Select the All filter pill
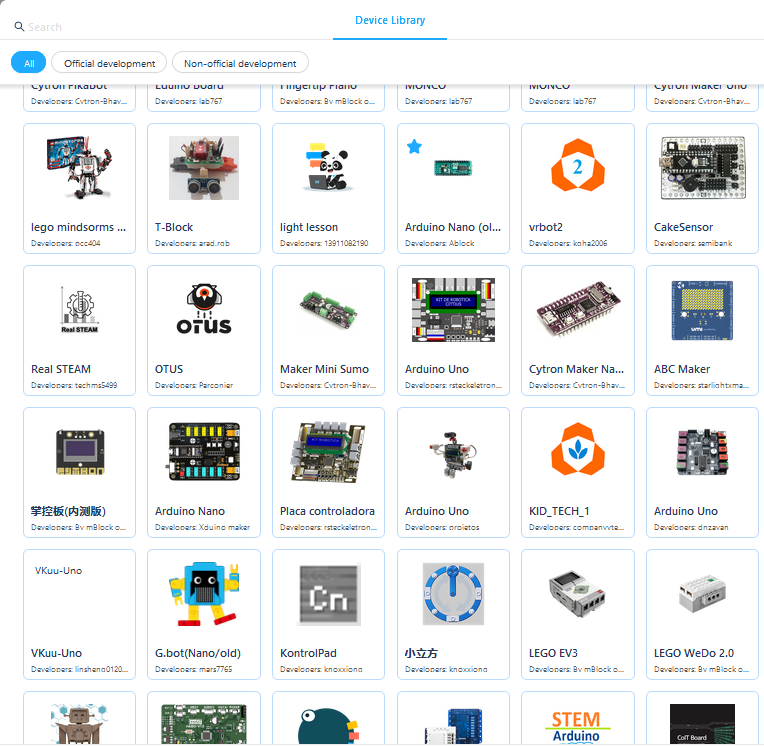 tap(29, 63)
